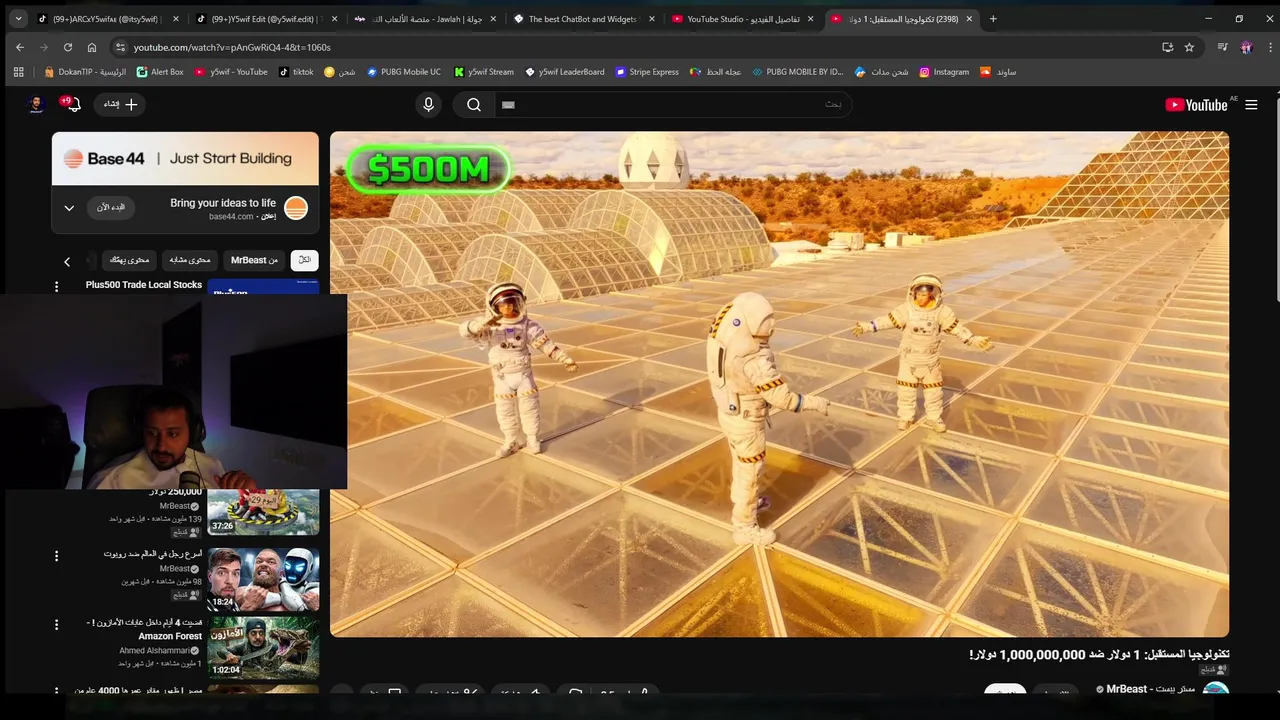Select the From MrBeast filter chip

254,260
